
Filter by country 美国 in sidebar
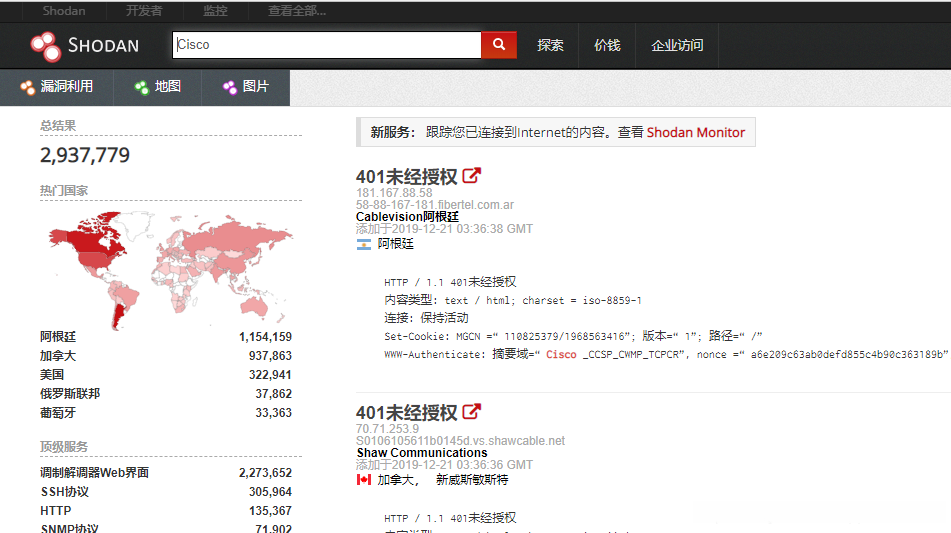point(52,375)
